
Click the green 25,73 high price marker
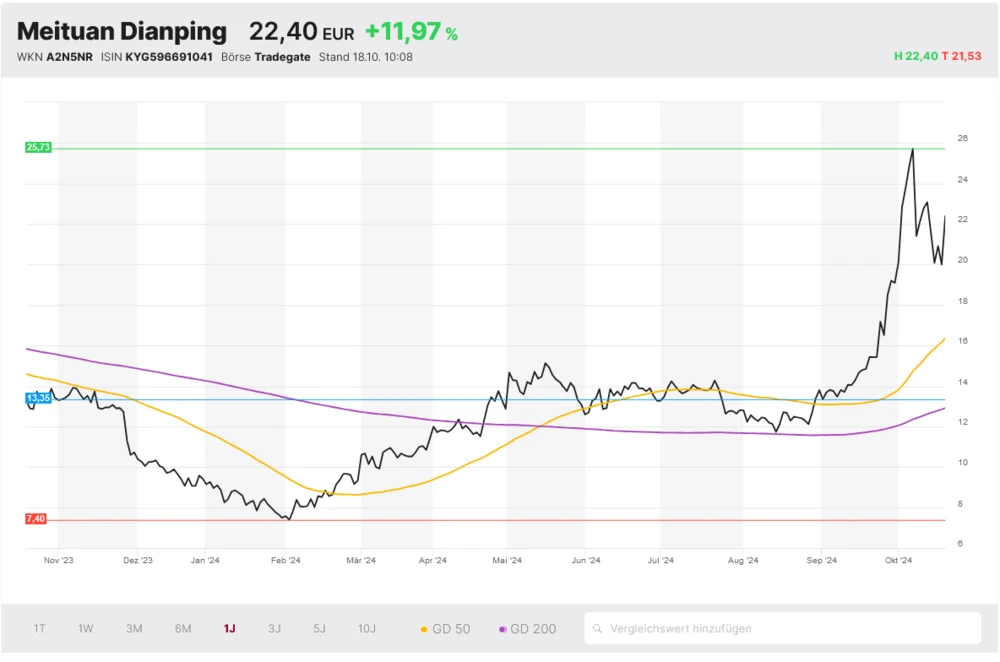pos(38,147)
